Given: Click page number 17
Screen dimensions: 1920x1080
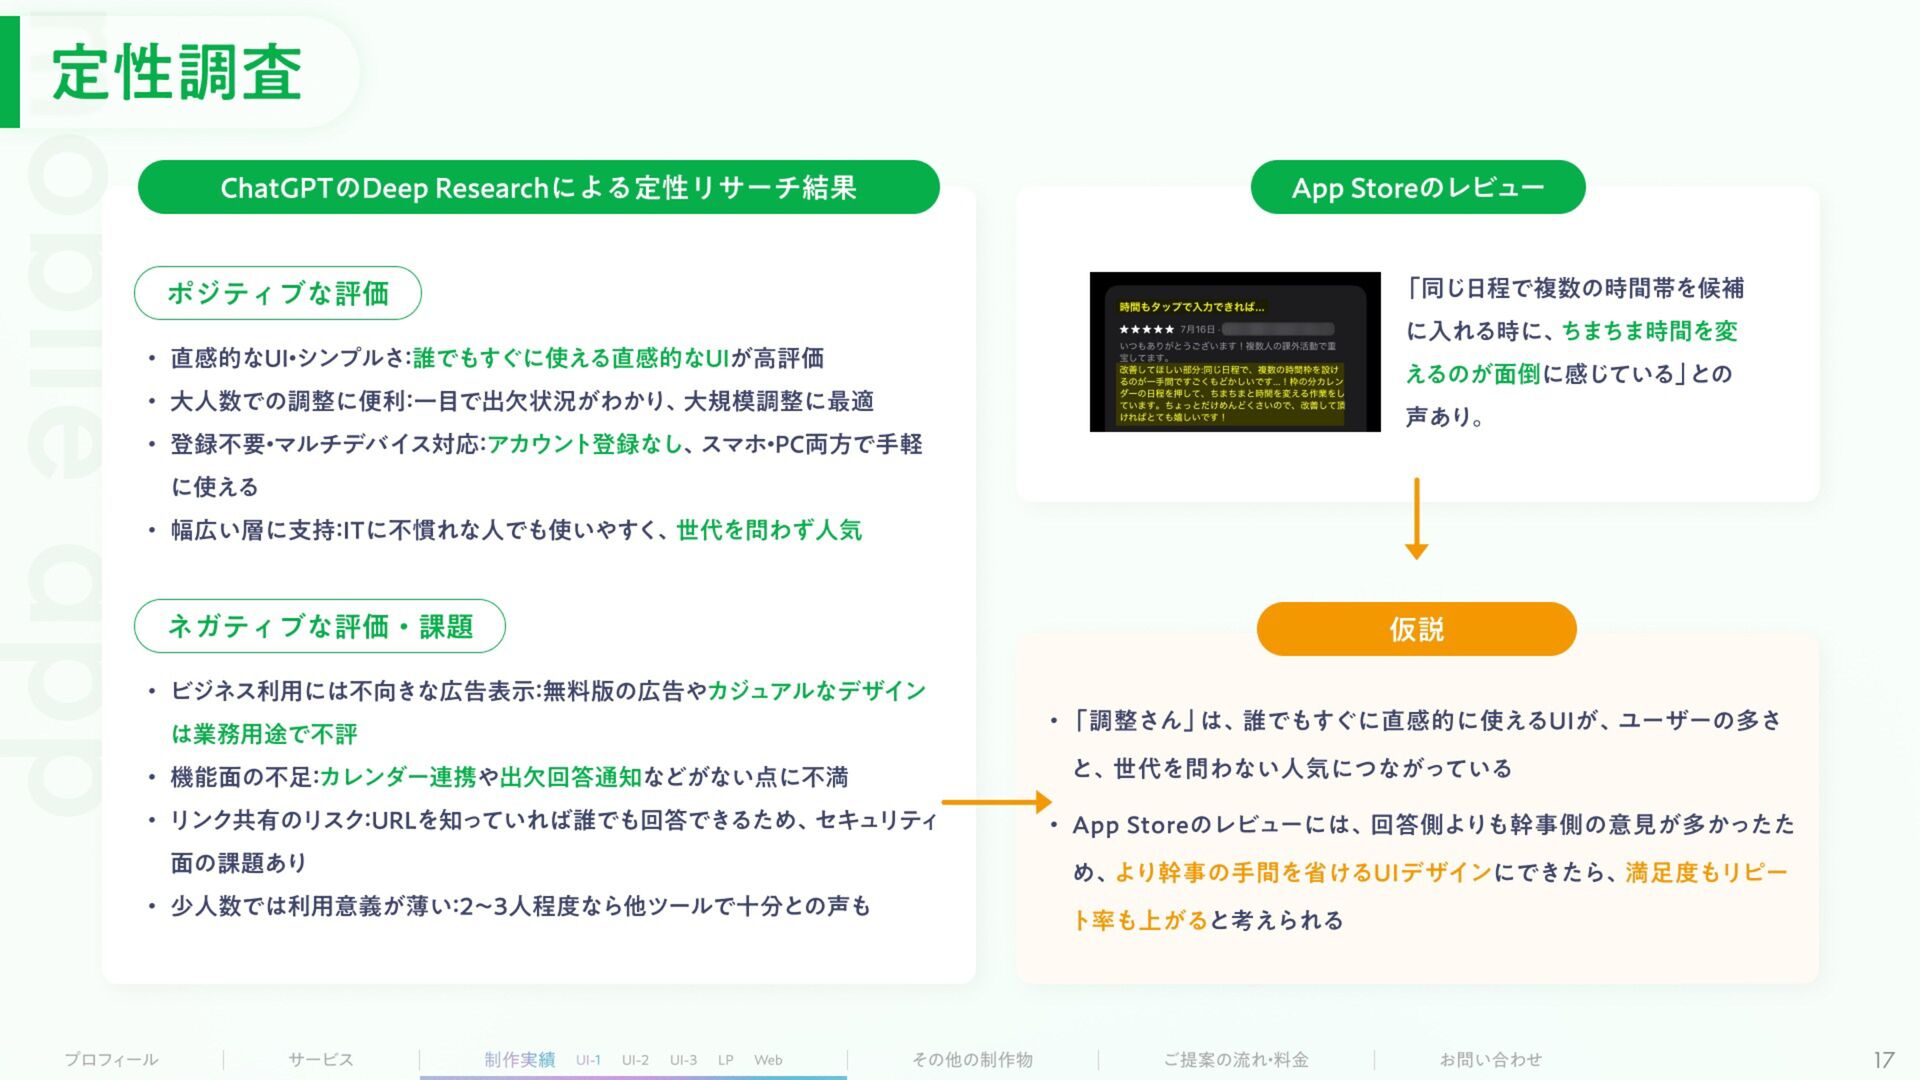Looking at the screenshot, I should point(1884,1060).
